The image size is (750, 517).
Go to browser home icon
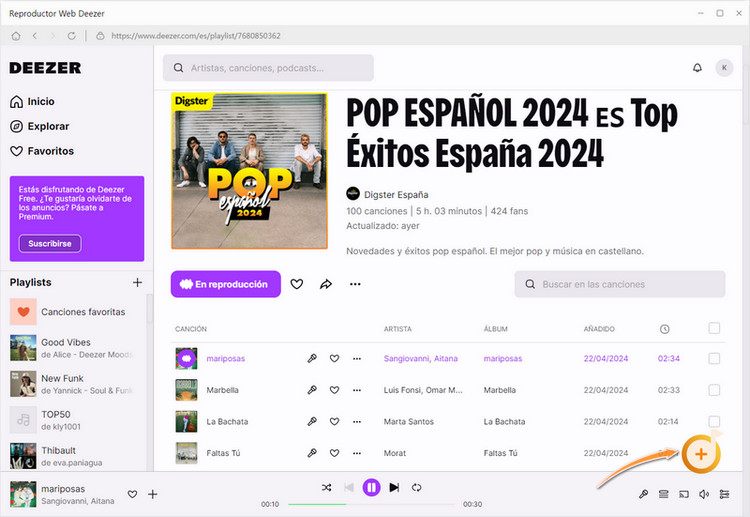[16, 36]
